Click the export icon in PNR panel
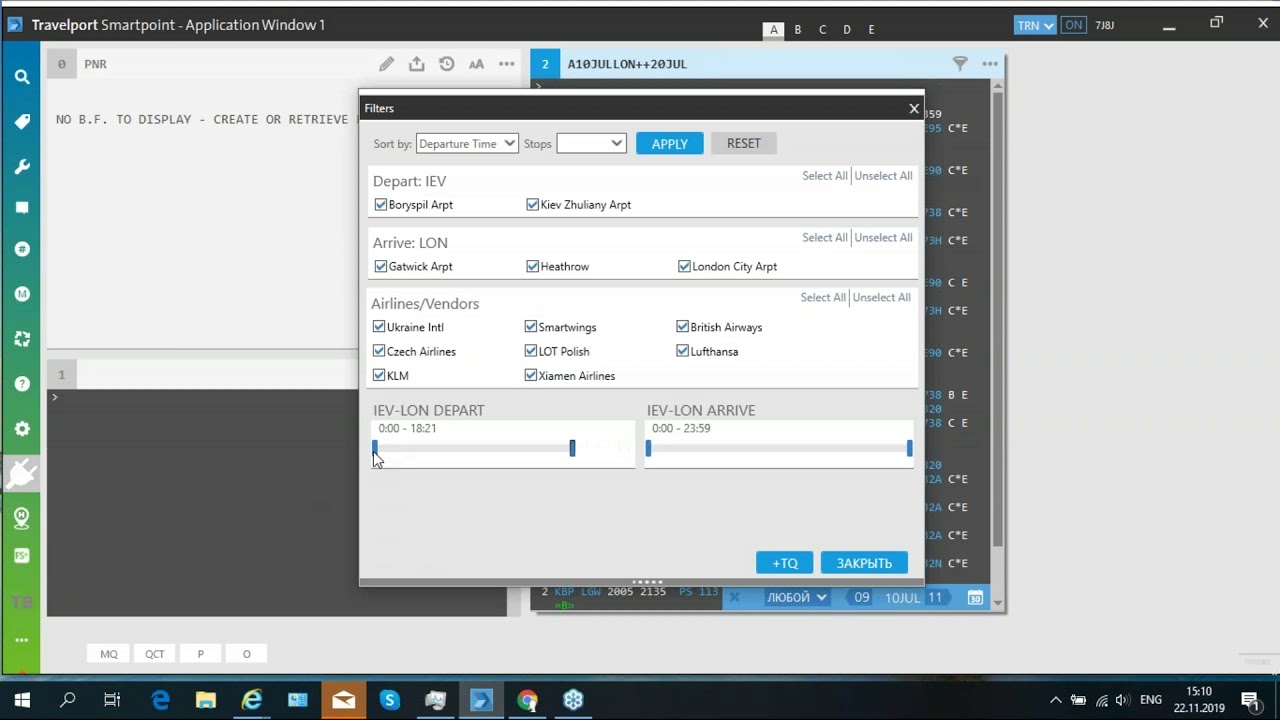The height and width of the screenshot is (720, 1280). point(416,64)
